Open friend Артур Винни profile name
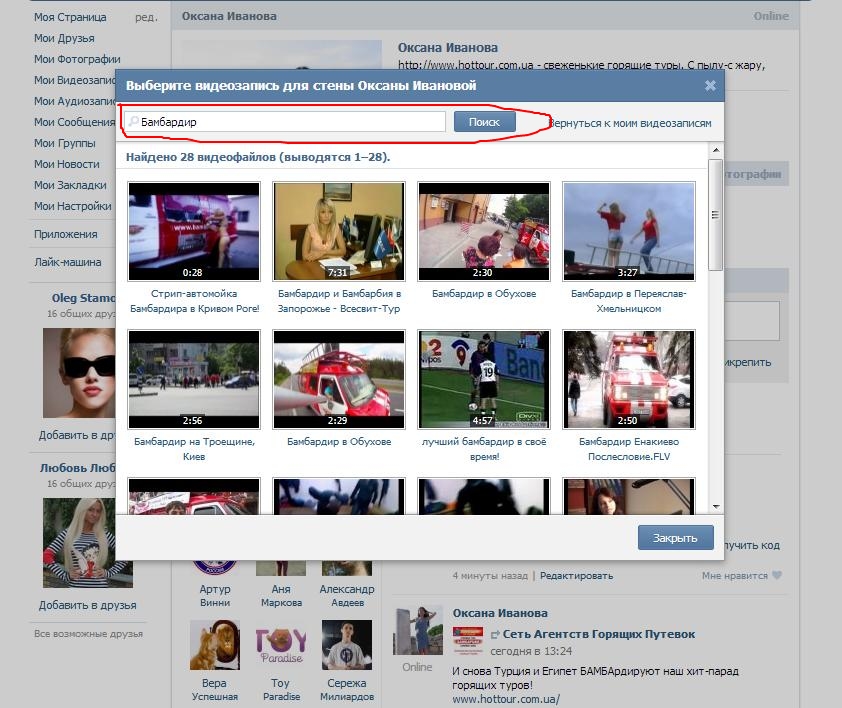842x708 pixels. click(215, 596)
